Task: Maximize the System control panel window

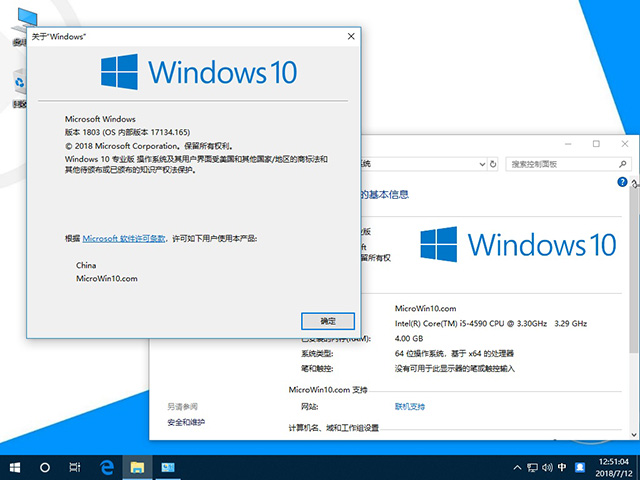Action: [596, 144]
